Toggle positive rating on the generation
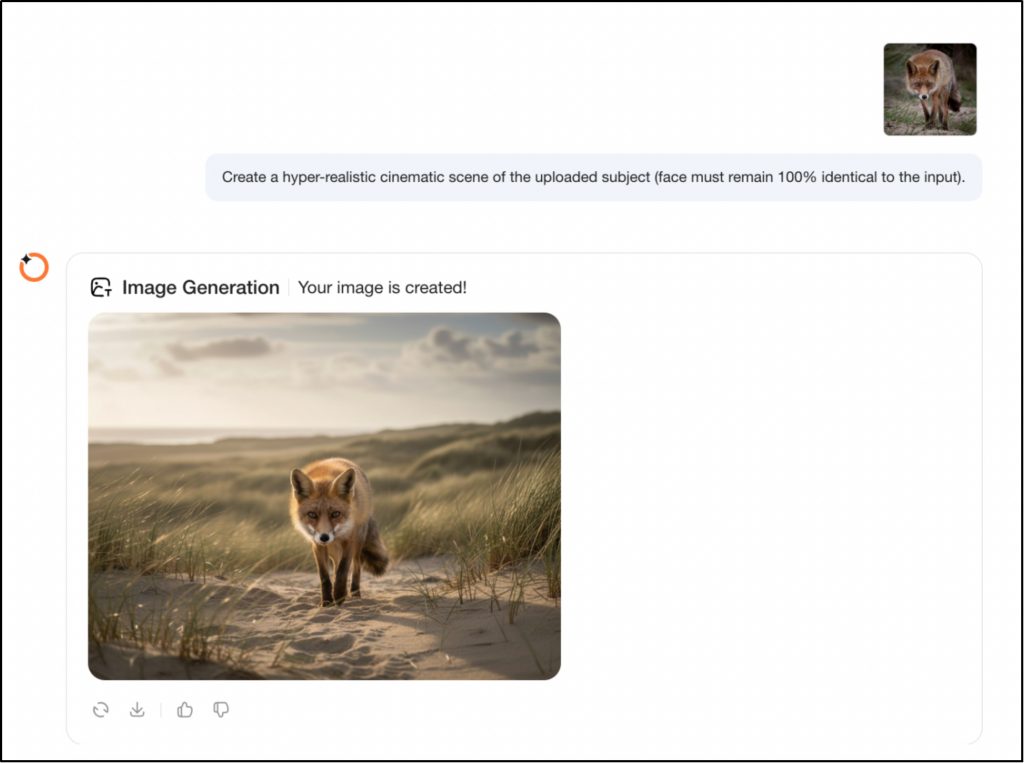 [x=183, y=709]
